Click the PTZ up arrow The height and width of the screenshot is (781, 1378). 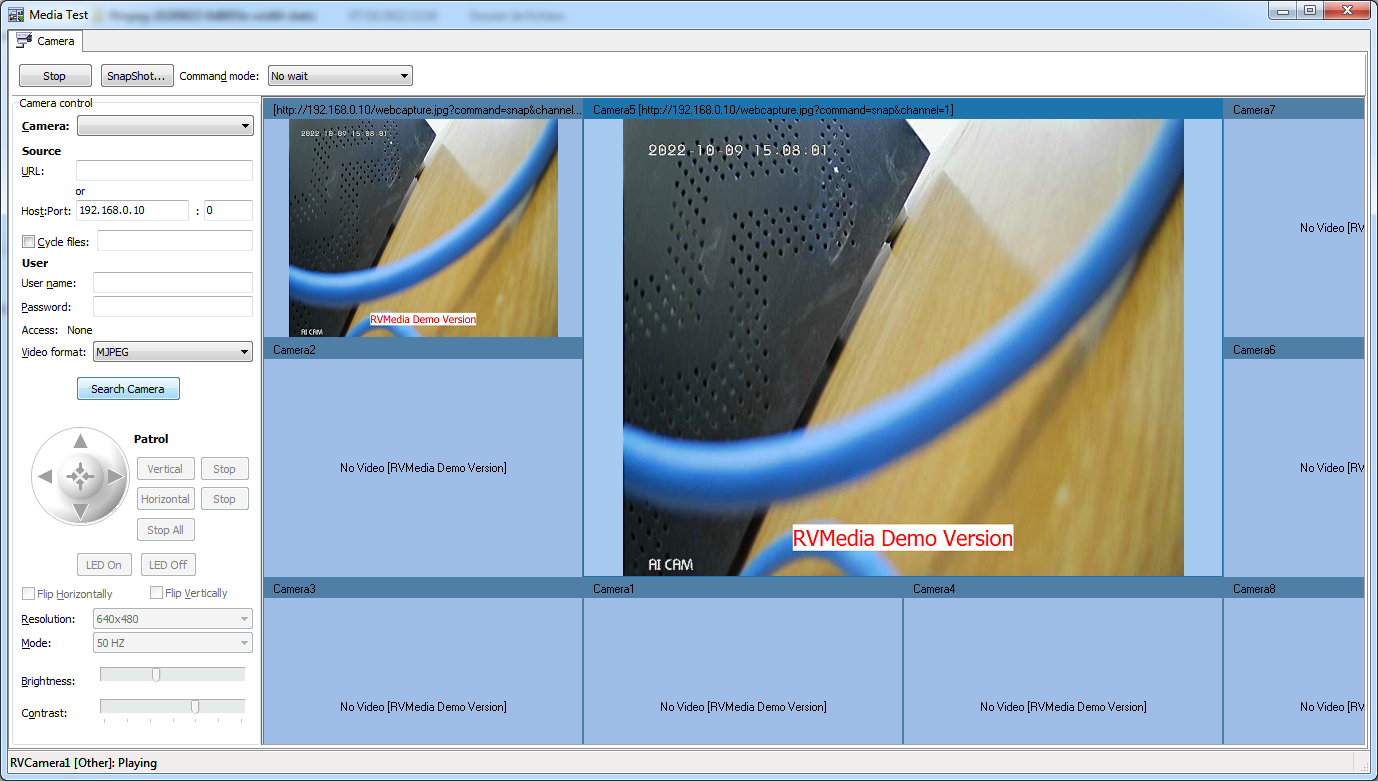pos(81,441)
